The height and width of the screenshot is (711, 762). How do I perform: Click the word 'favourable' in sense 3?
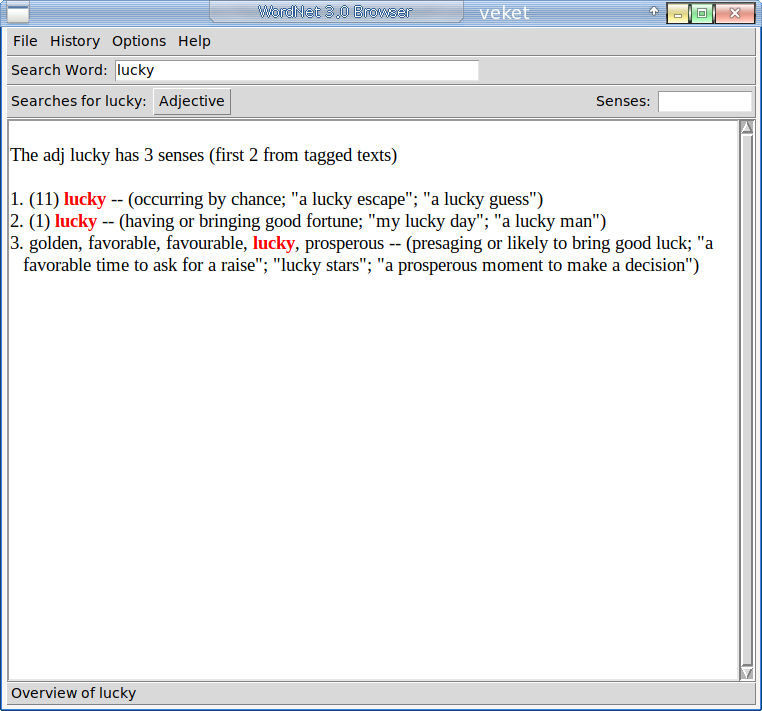pyautogui.click(x=206, y=243)
